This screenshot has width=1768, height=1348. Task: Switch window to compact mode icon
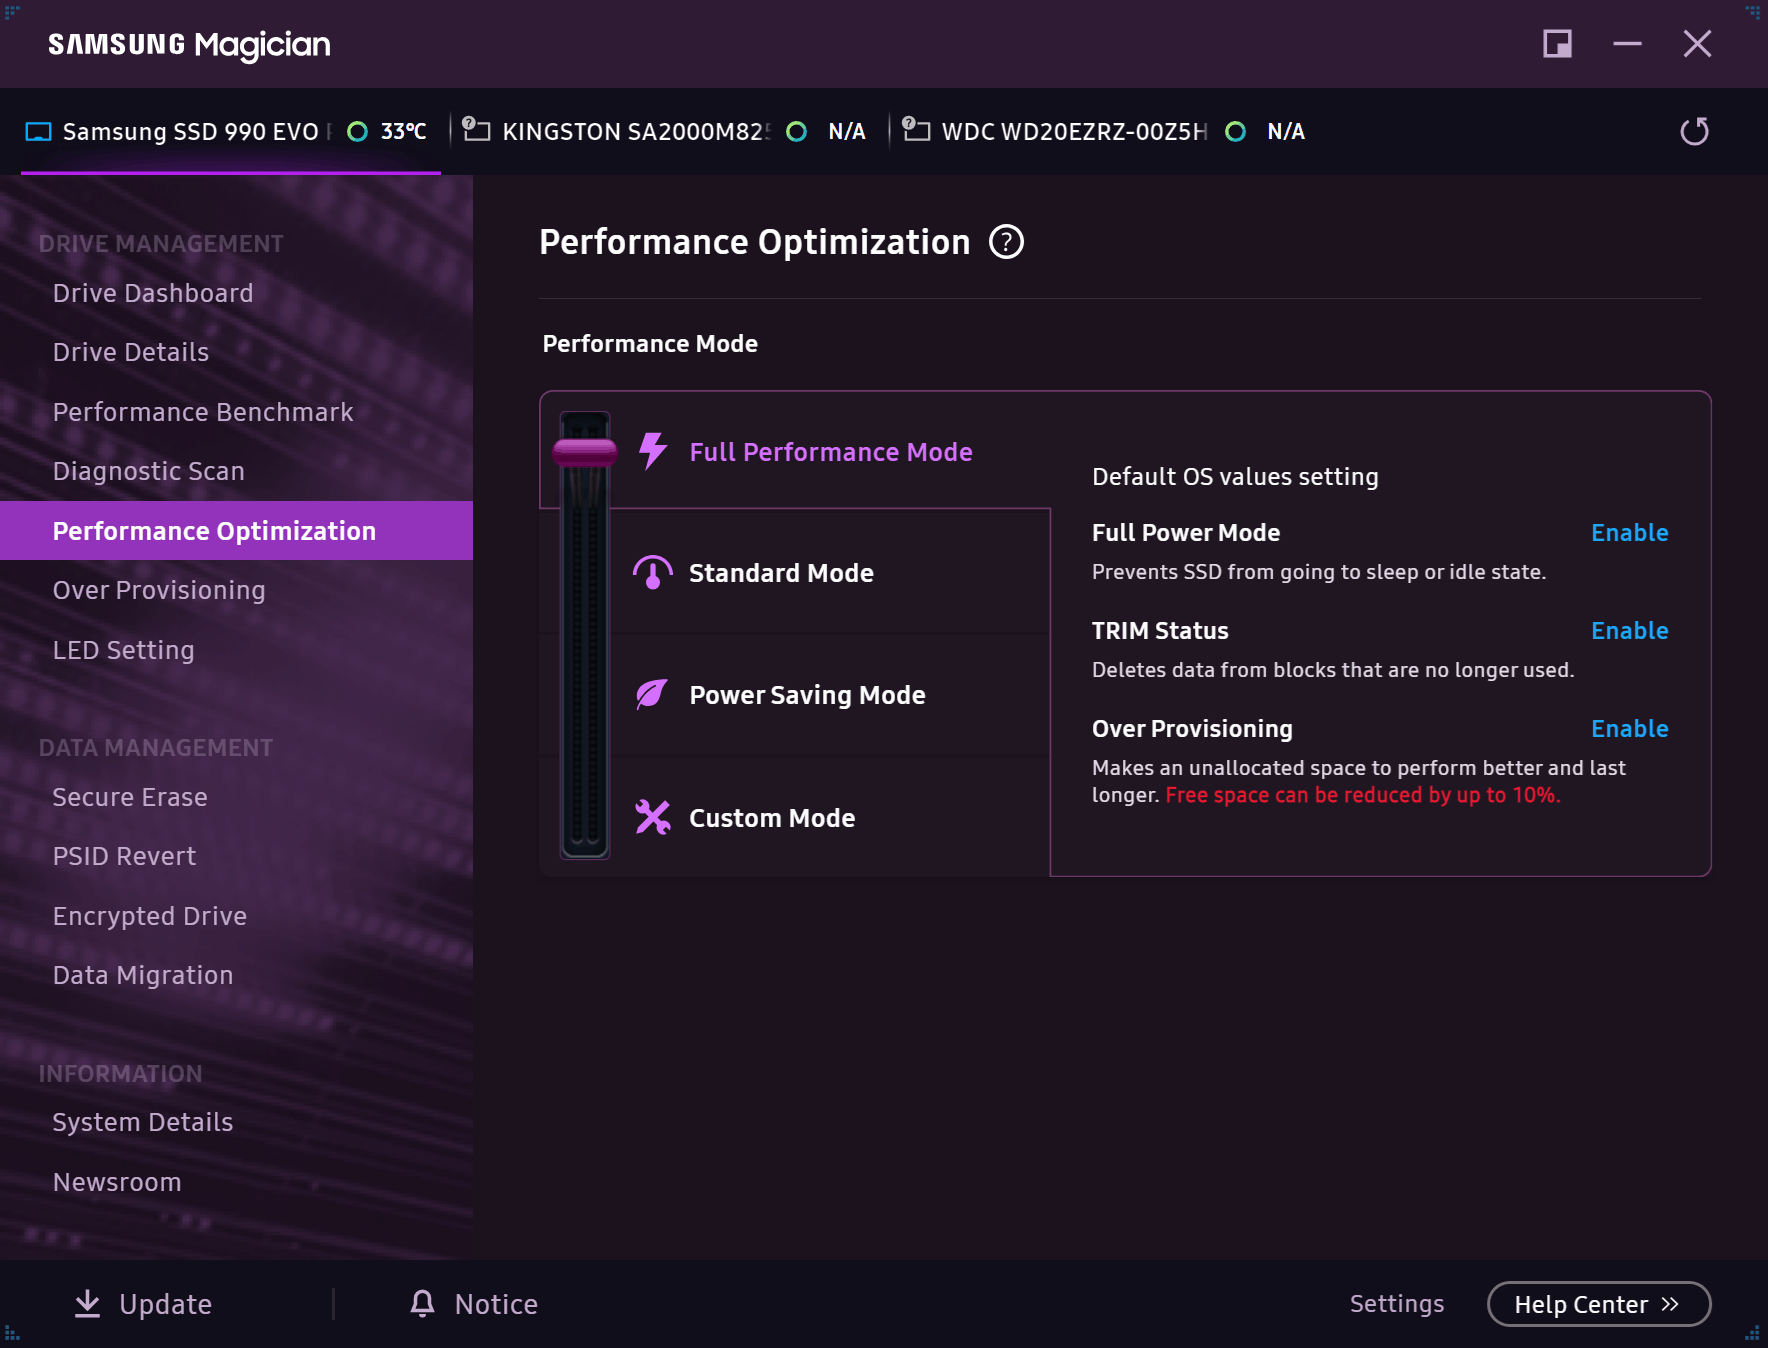pos(1557,44)
